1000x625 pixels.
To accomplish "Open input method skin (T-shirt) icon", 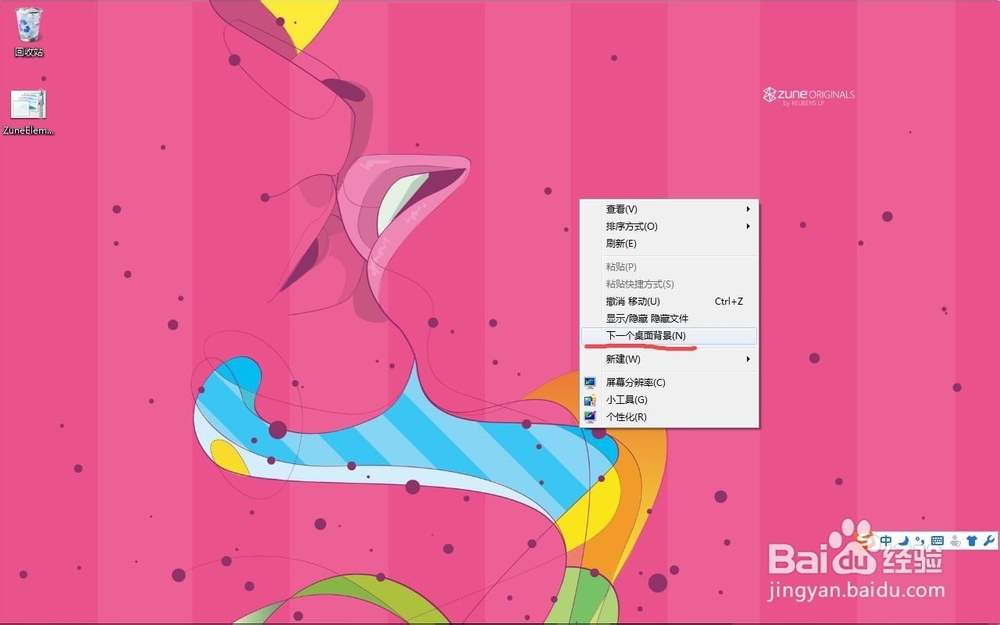I will 972,540.
